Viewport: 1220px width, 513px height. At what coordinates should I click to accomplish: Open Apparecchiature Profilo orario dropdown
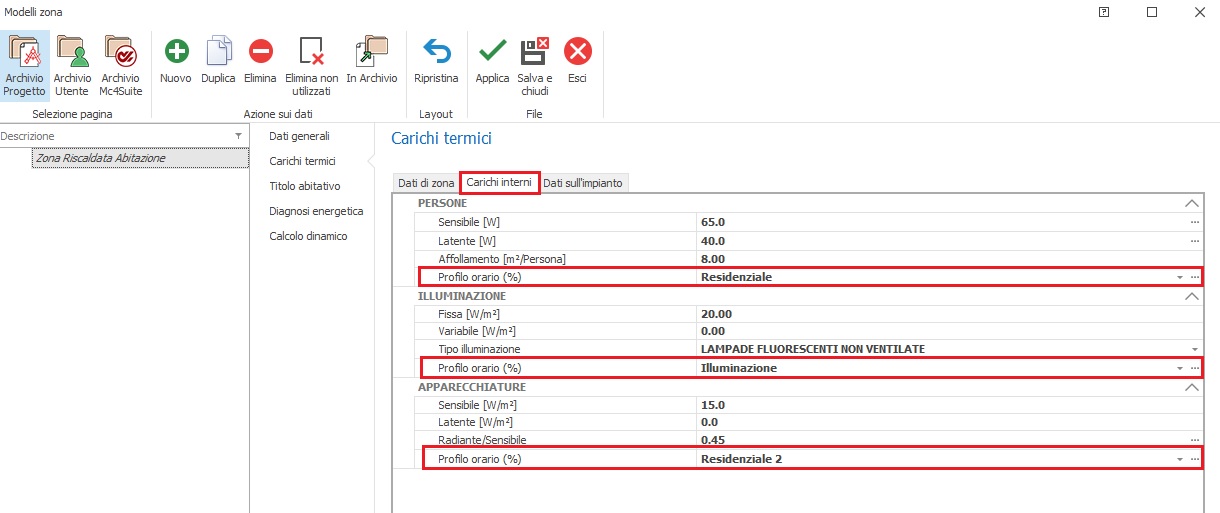(1180, 459)
